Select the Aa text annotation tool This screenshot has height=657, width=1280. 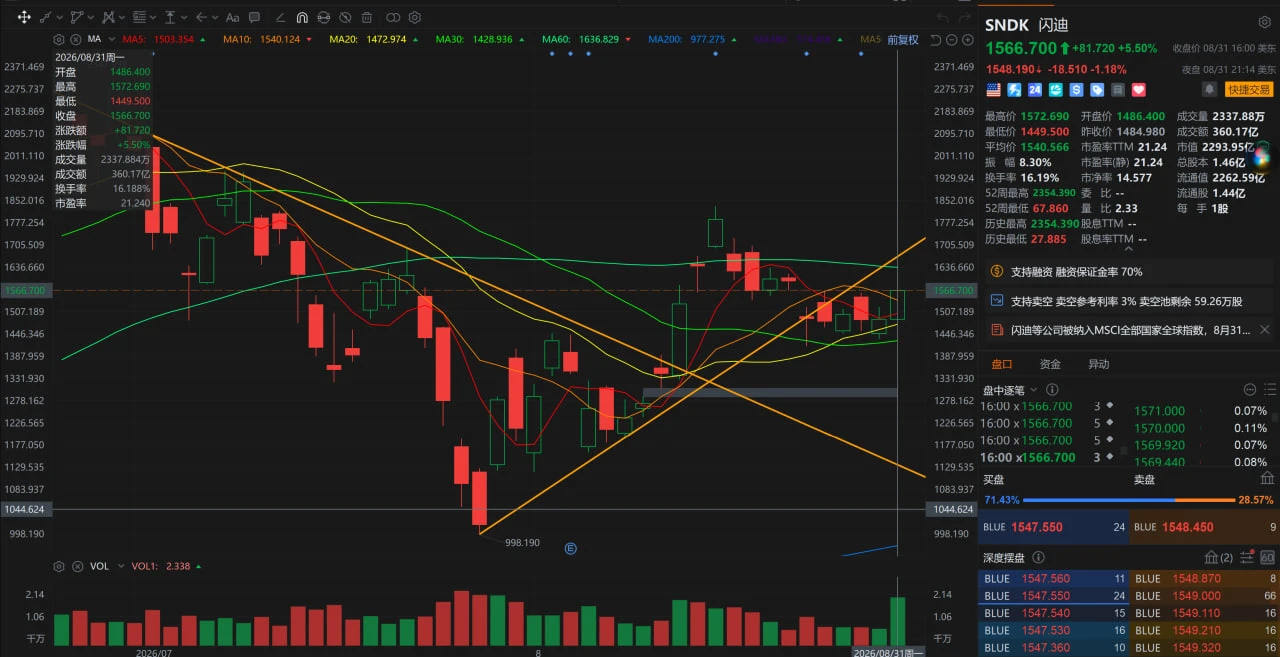point(232,17)
